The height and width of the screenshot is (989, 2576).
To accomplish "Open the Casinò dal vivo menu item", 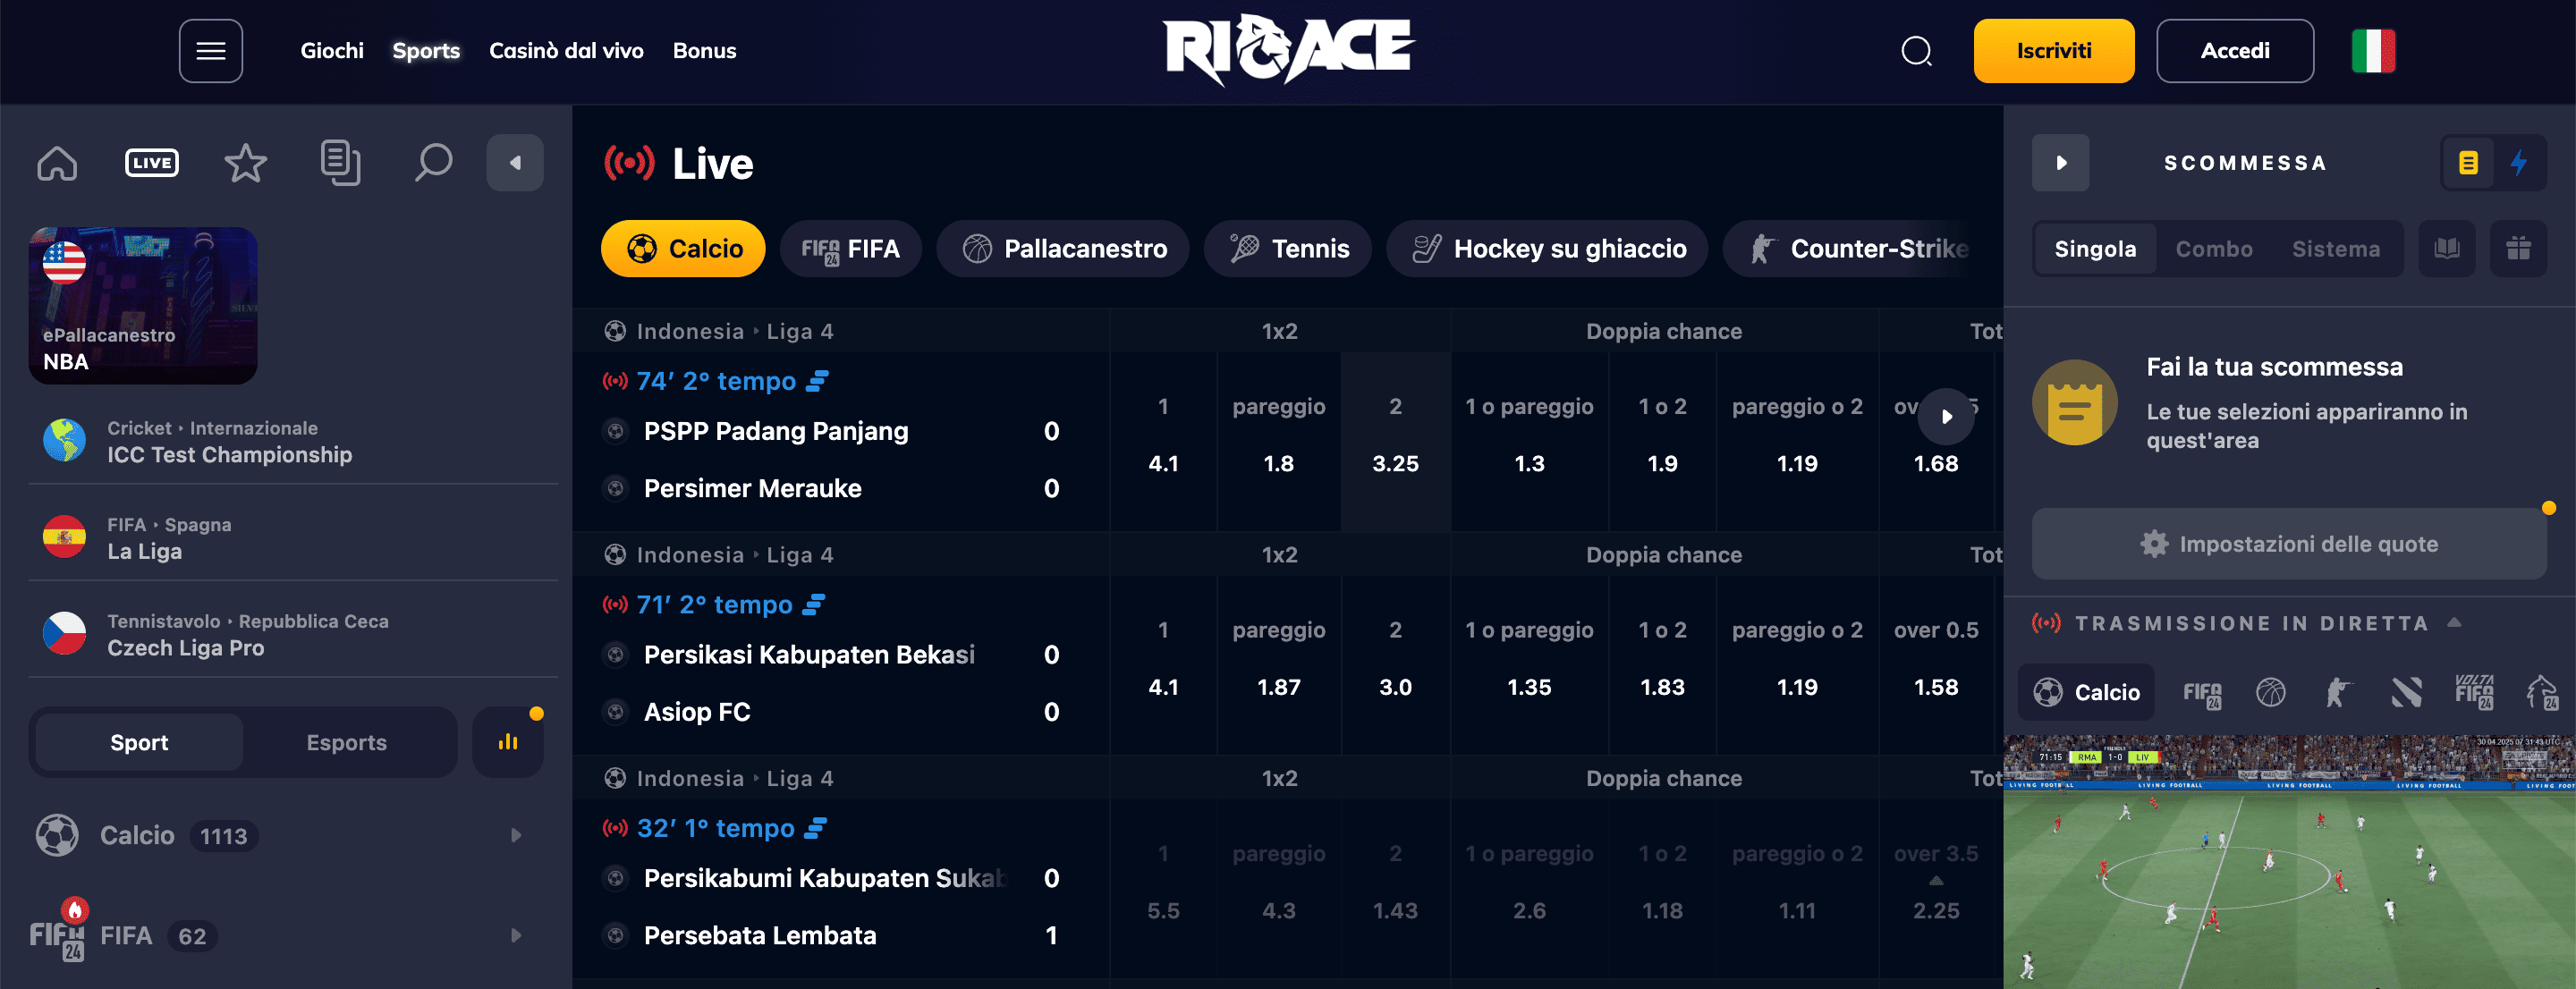I will (x=566, y=50).
